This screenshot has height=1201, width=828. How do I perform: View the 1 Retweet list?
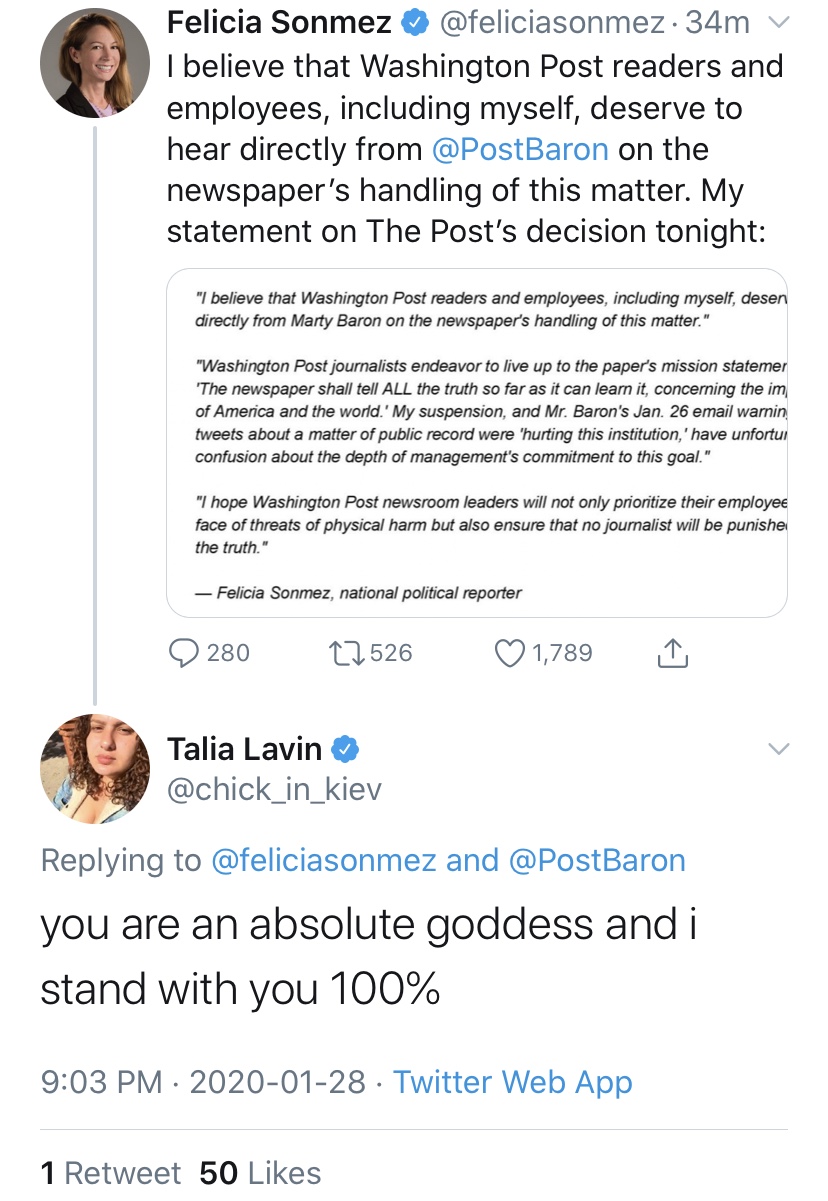[x=111, y=1172]
